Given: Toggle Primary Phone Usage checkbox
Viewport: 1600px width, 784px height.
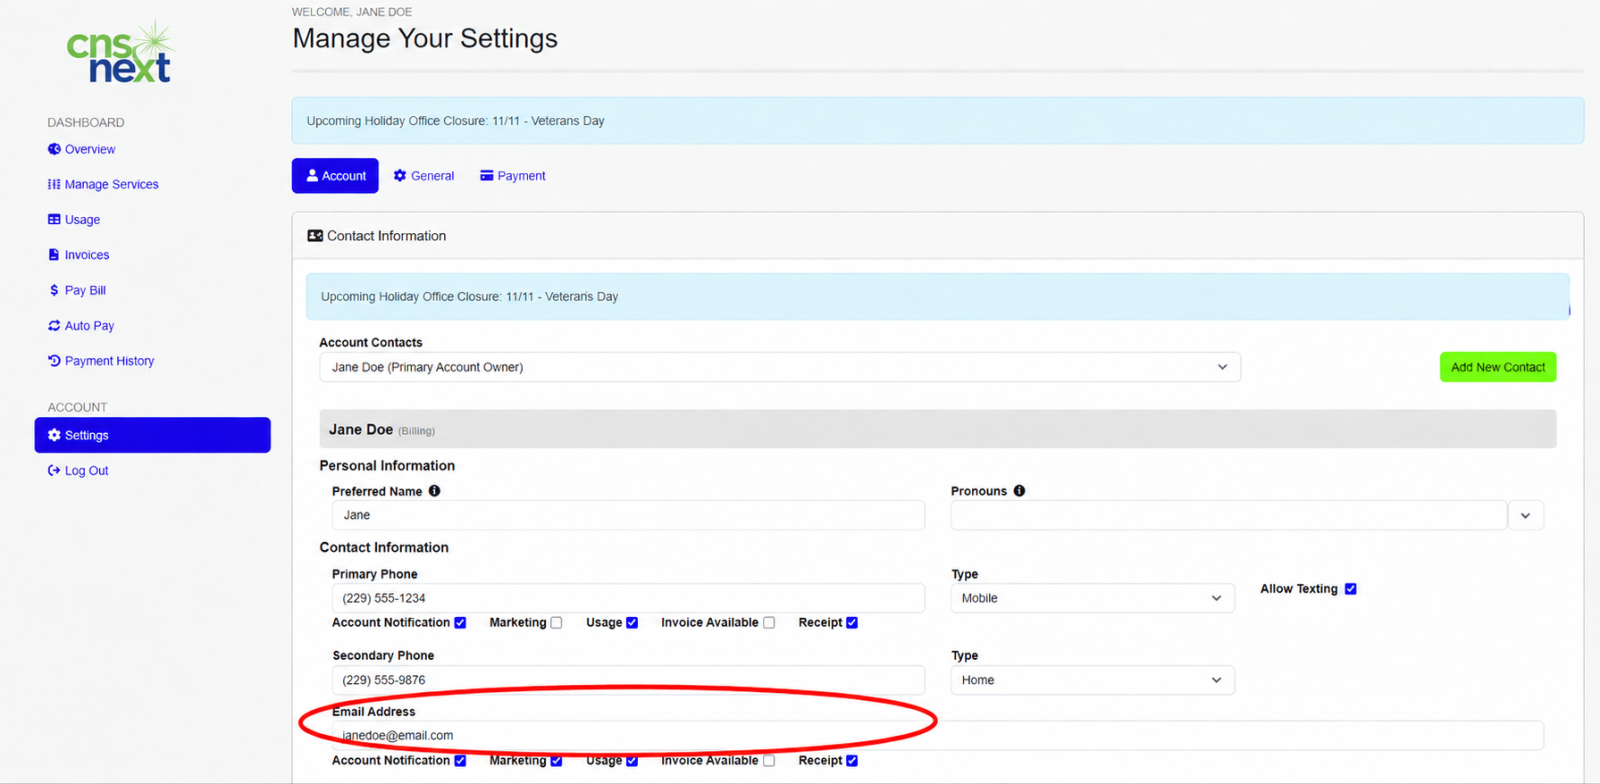Looking at the screenshot, I should [x=632, y=622].
